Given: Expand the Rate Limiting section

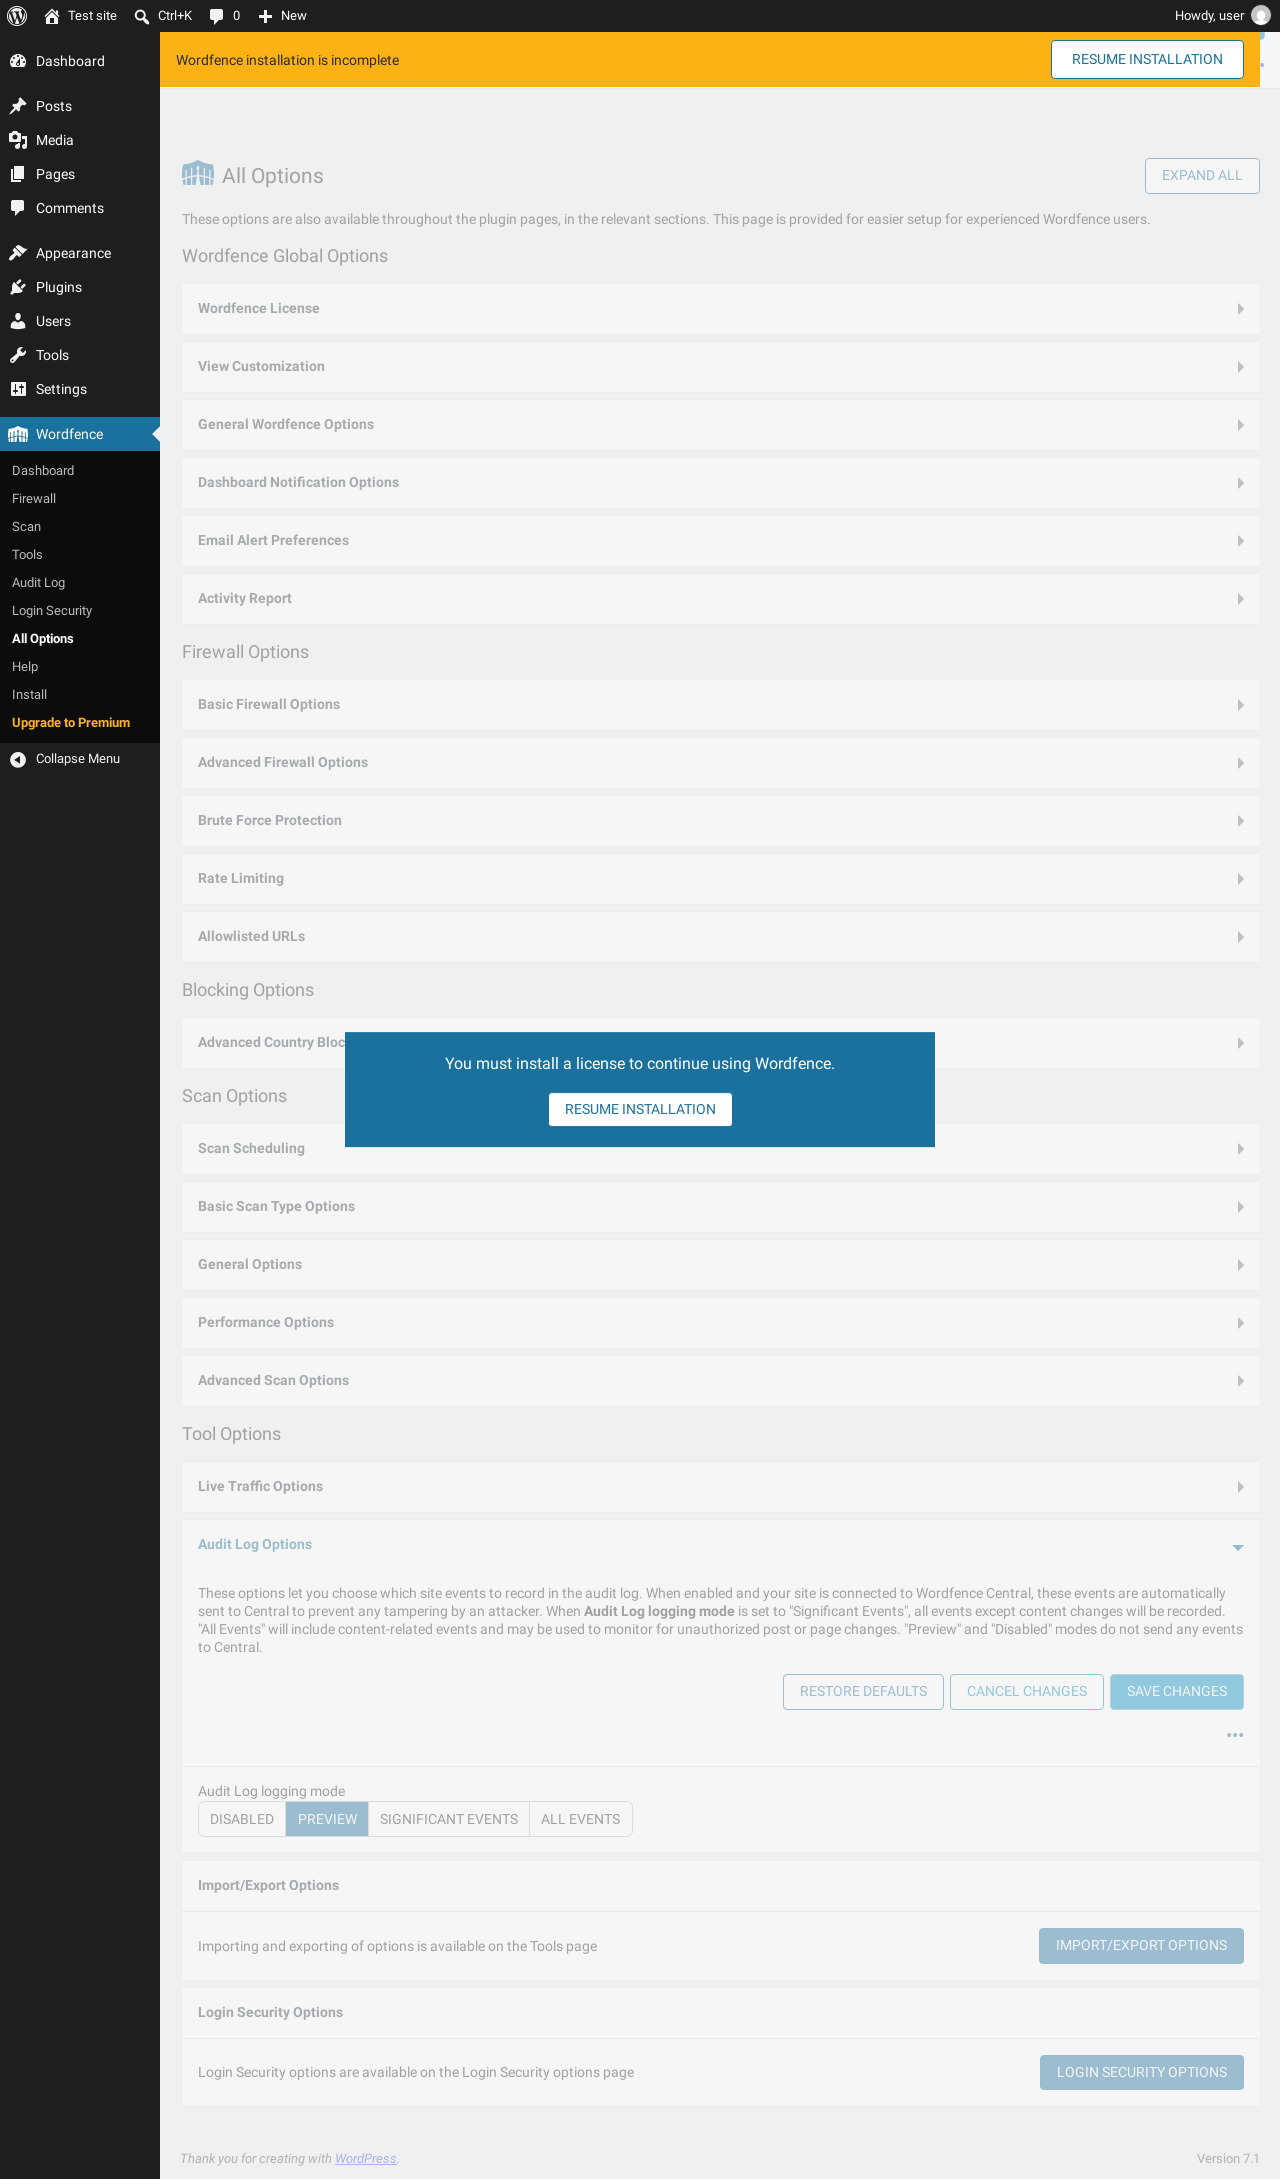Looking at the screenshot, I should point(720,879).
